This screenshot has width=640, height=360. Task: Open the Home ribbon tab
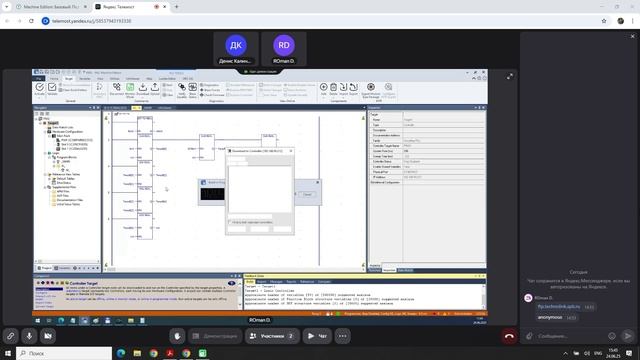[x=54, y=78]
